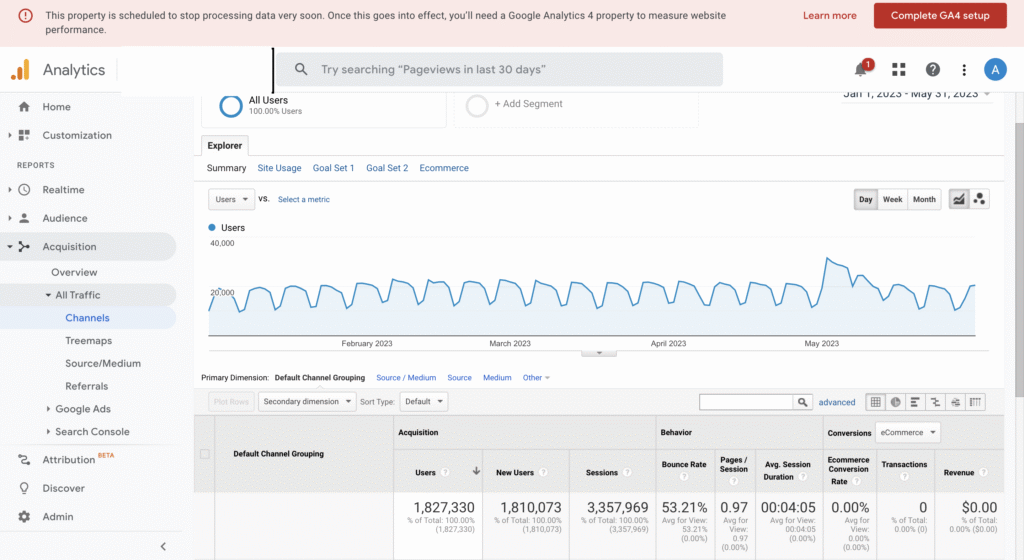Image resolution: width=1024 pixels, height=560 pixels.
Task: Switch graph interval to Month
Action: click(924, 199)
